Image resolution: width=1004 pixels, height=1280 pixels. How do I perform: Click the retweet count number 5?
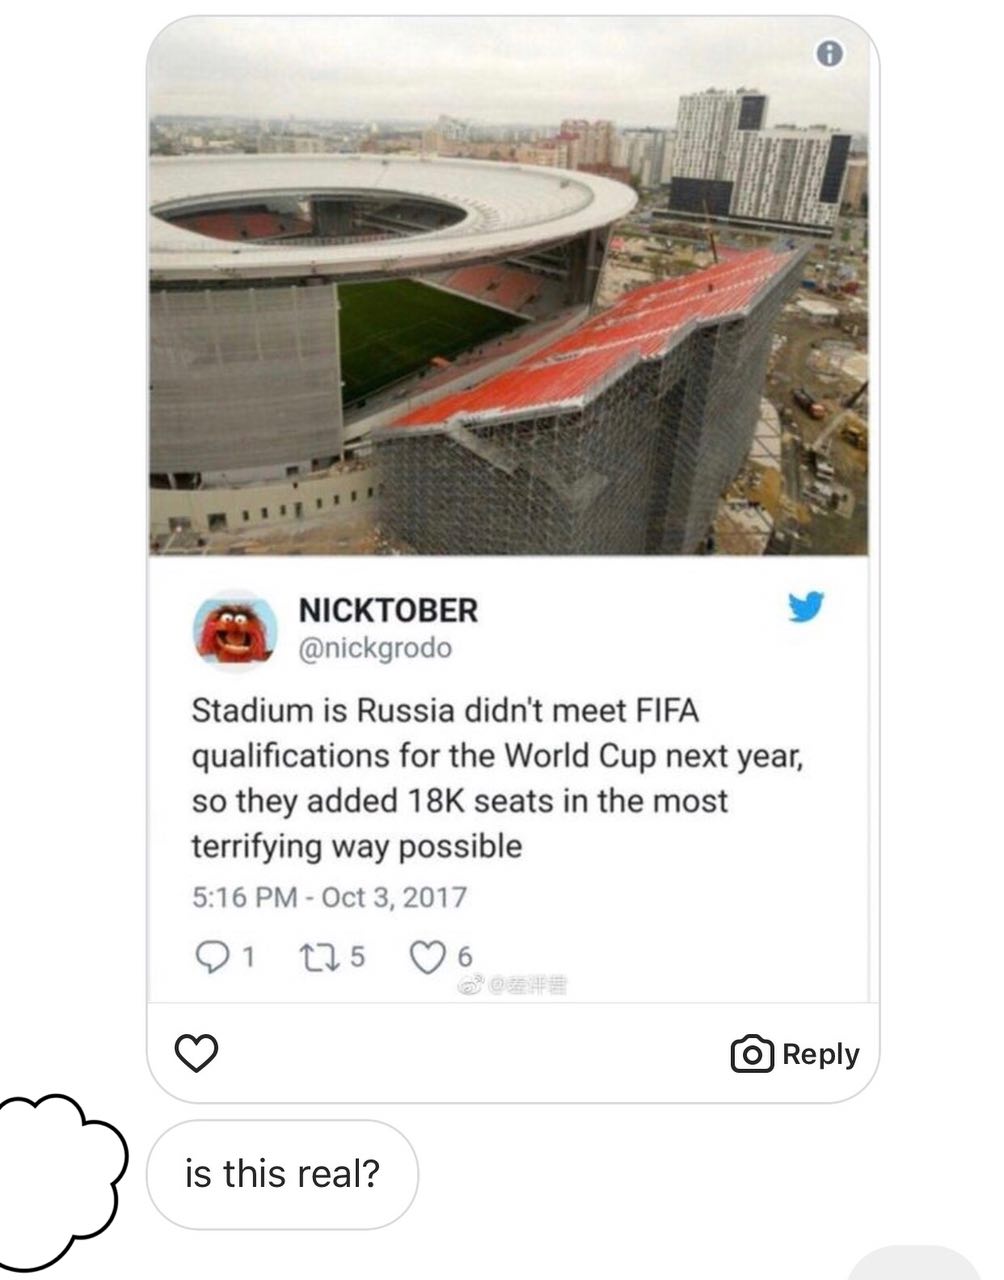pos(357,958)
